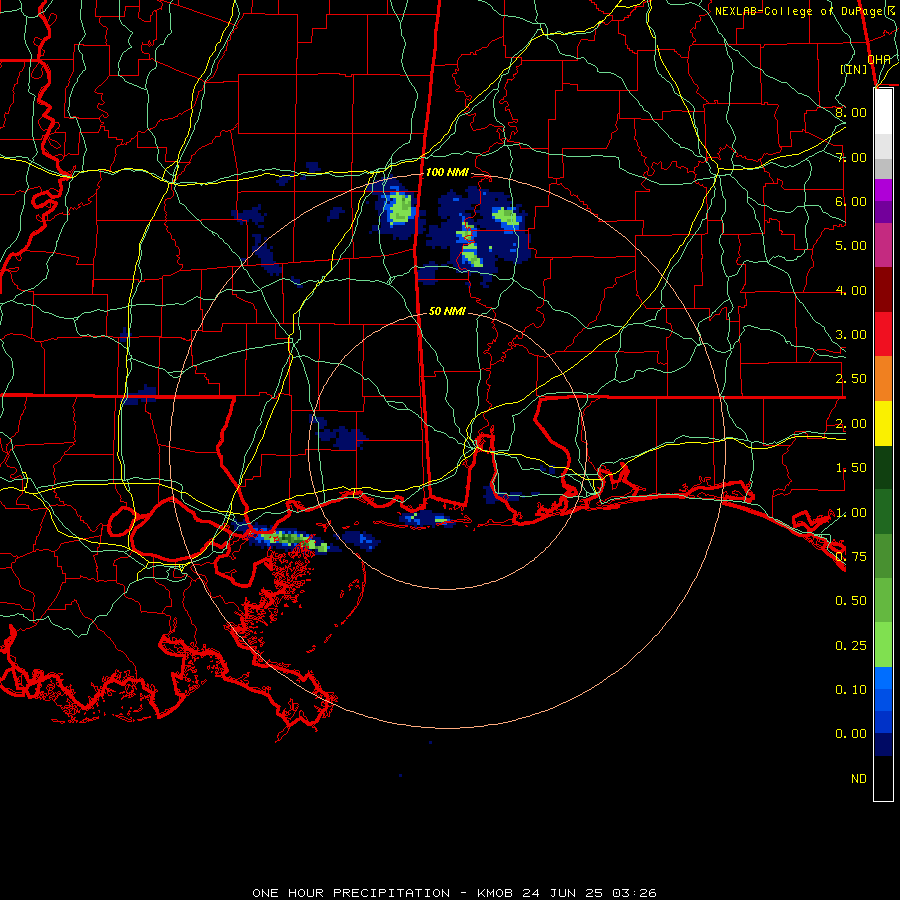Click the 2.00 legend value
900x900 pixels.
(851, 424)
